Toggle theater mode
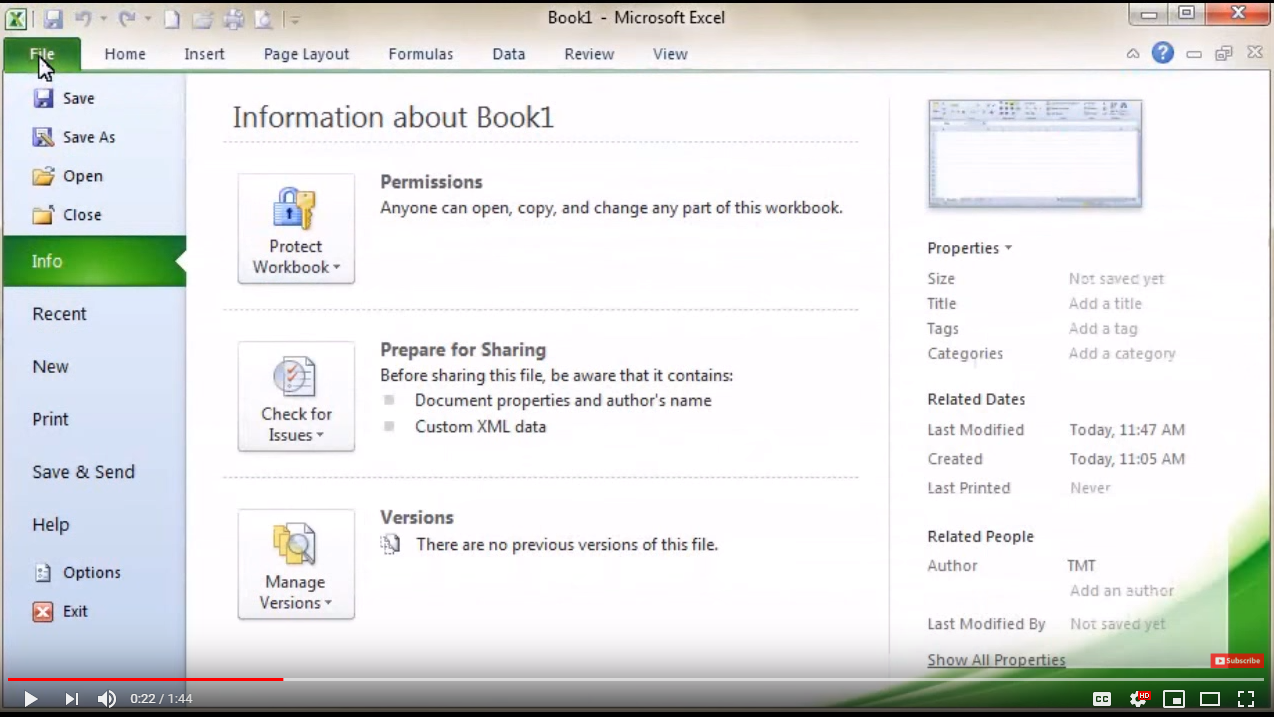The image size is (1274, 717). [1210, 699]
